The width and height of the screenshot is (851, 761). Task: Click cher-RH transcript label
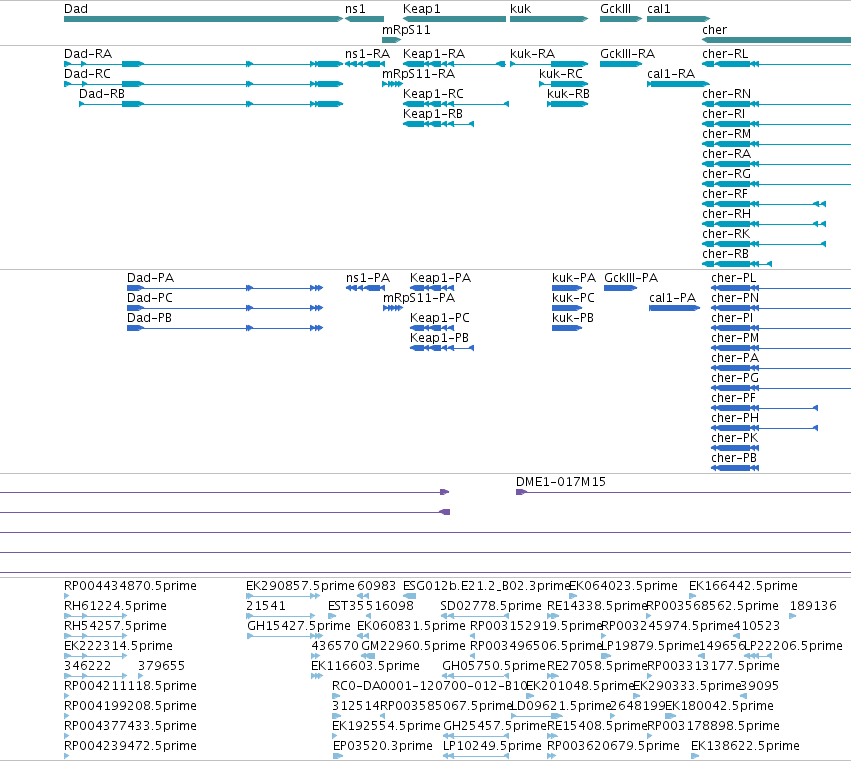click(x=727, y=214)
